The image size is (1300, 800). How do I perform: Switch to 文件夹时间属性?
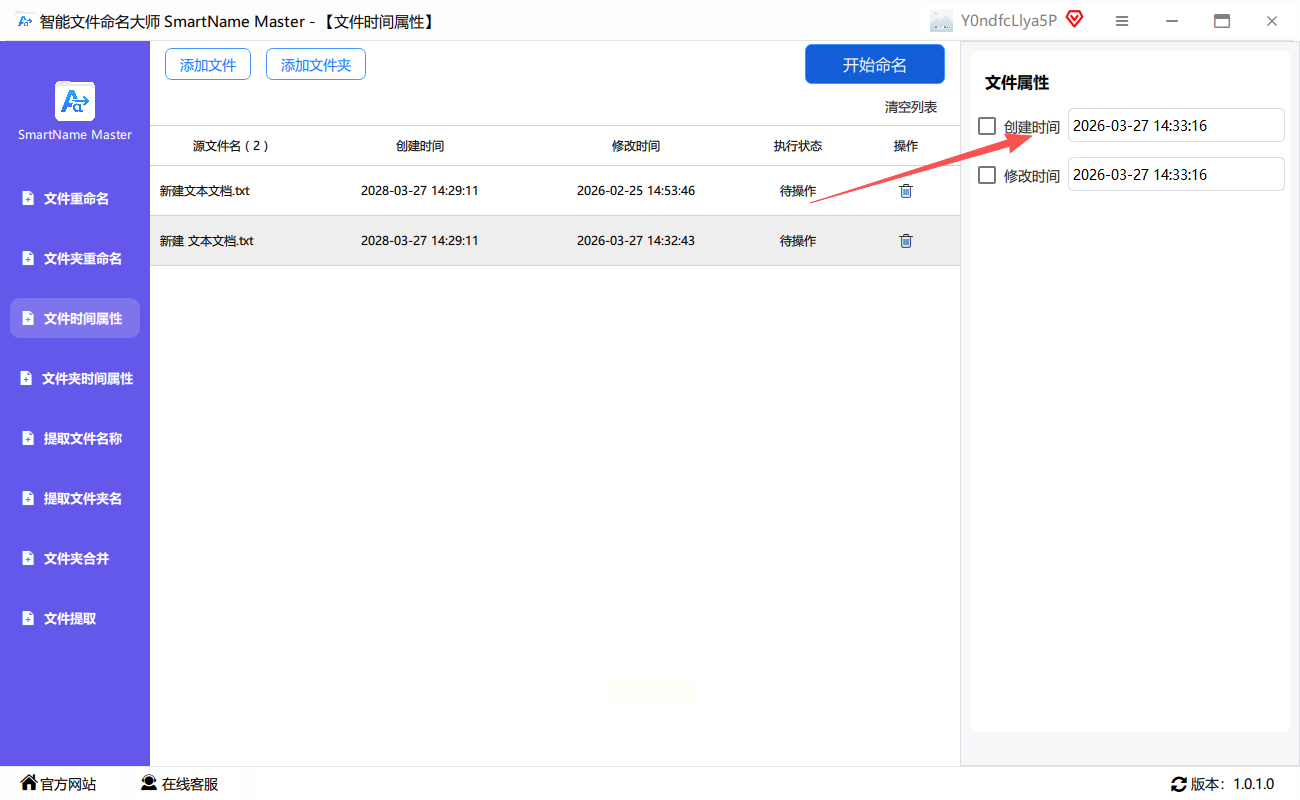[75, 379]
